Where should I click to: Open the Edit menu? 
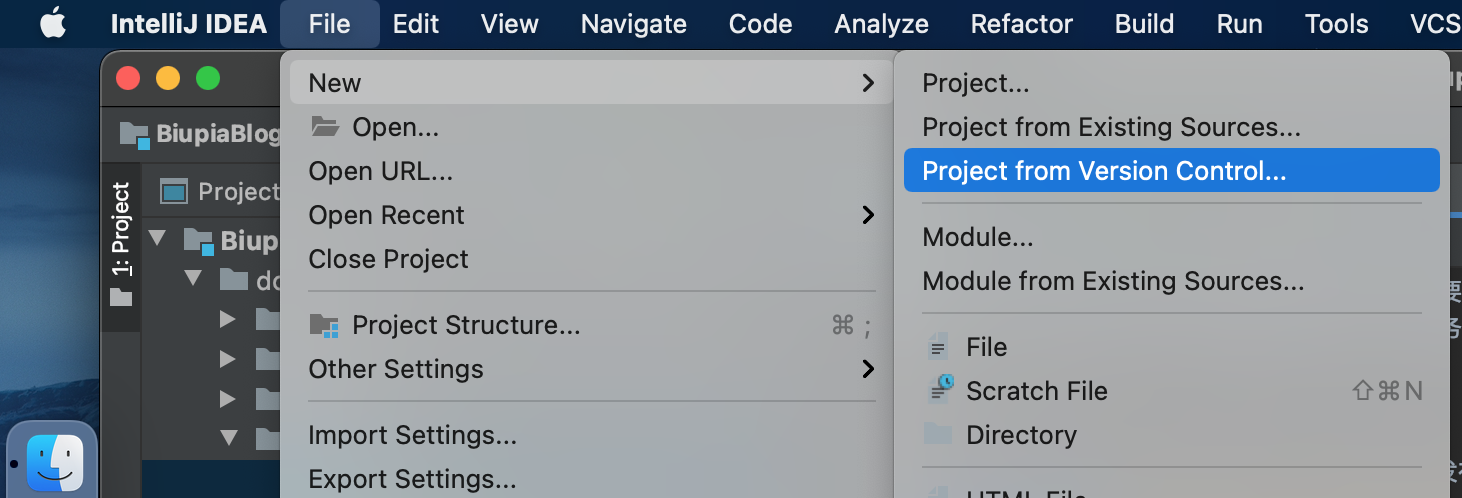click(416, 24)
